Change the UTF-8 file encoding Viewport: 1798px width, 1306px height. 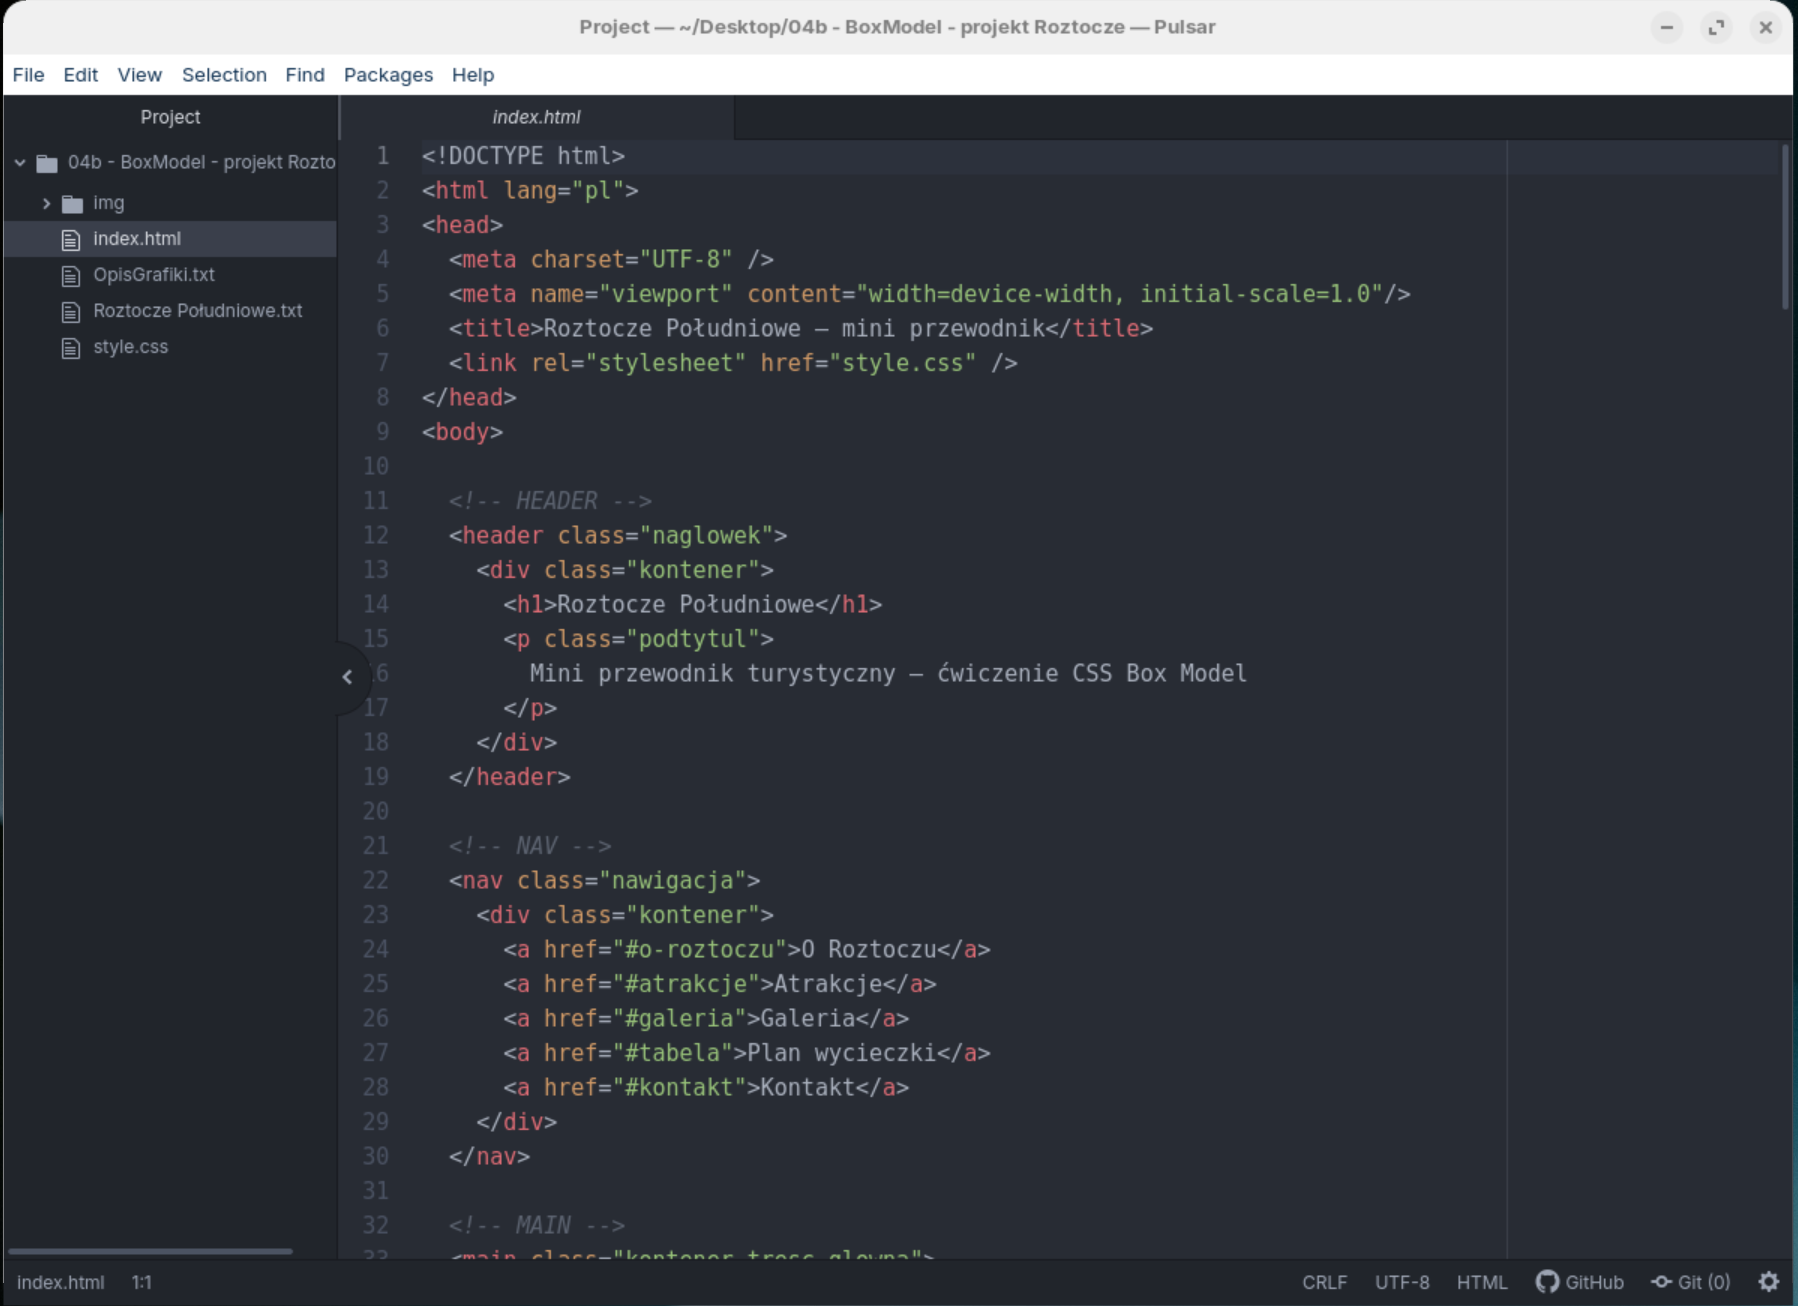[x=1402, y=1282]
